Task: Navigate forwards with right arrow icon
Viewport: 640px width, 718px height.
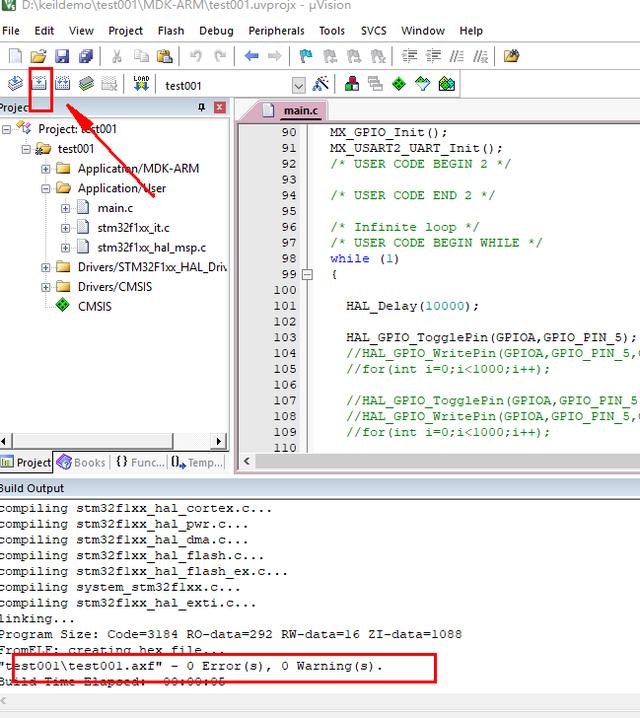Action: coord(275,56)
